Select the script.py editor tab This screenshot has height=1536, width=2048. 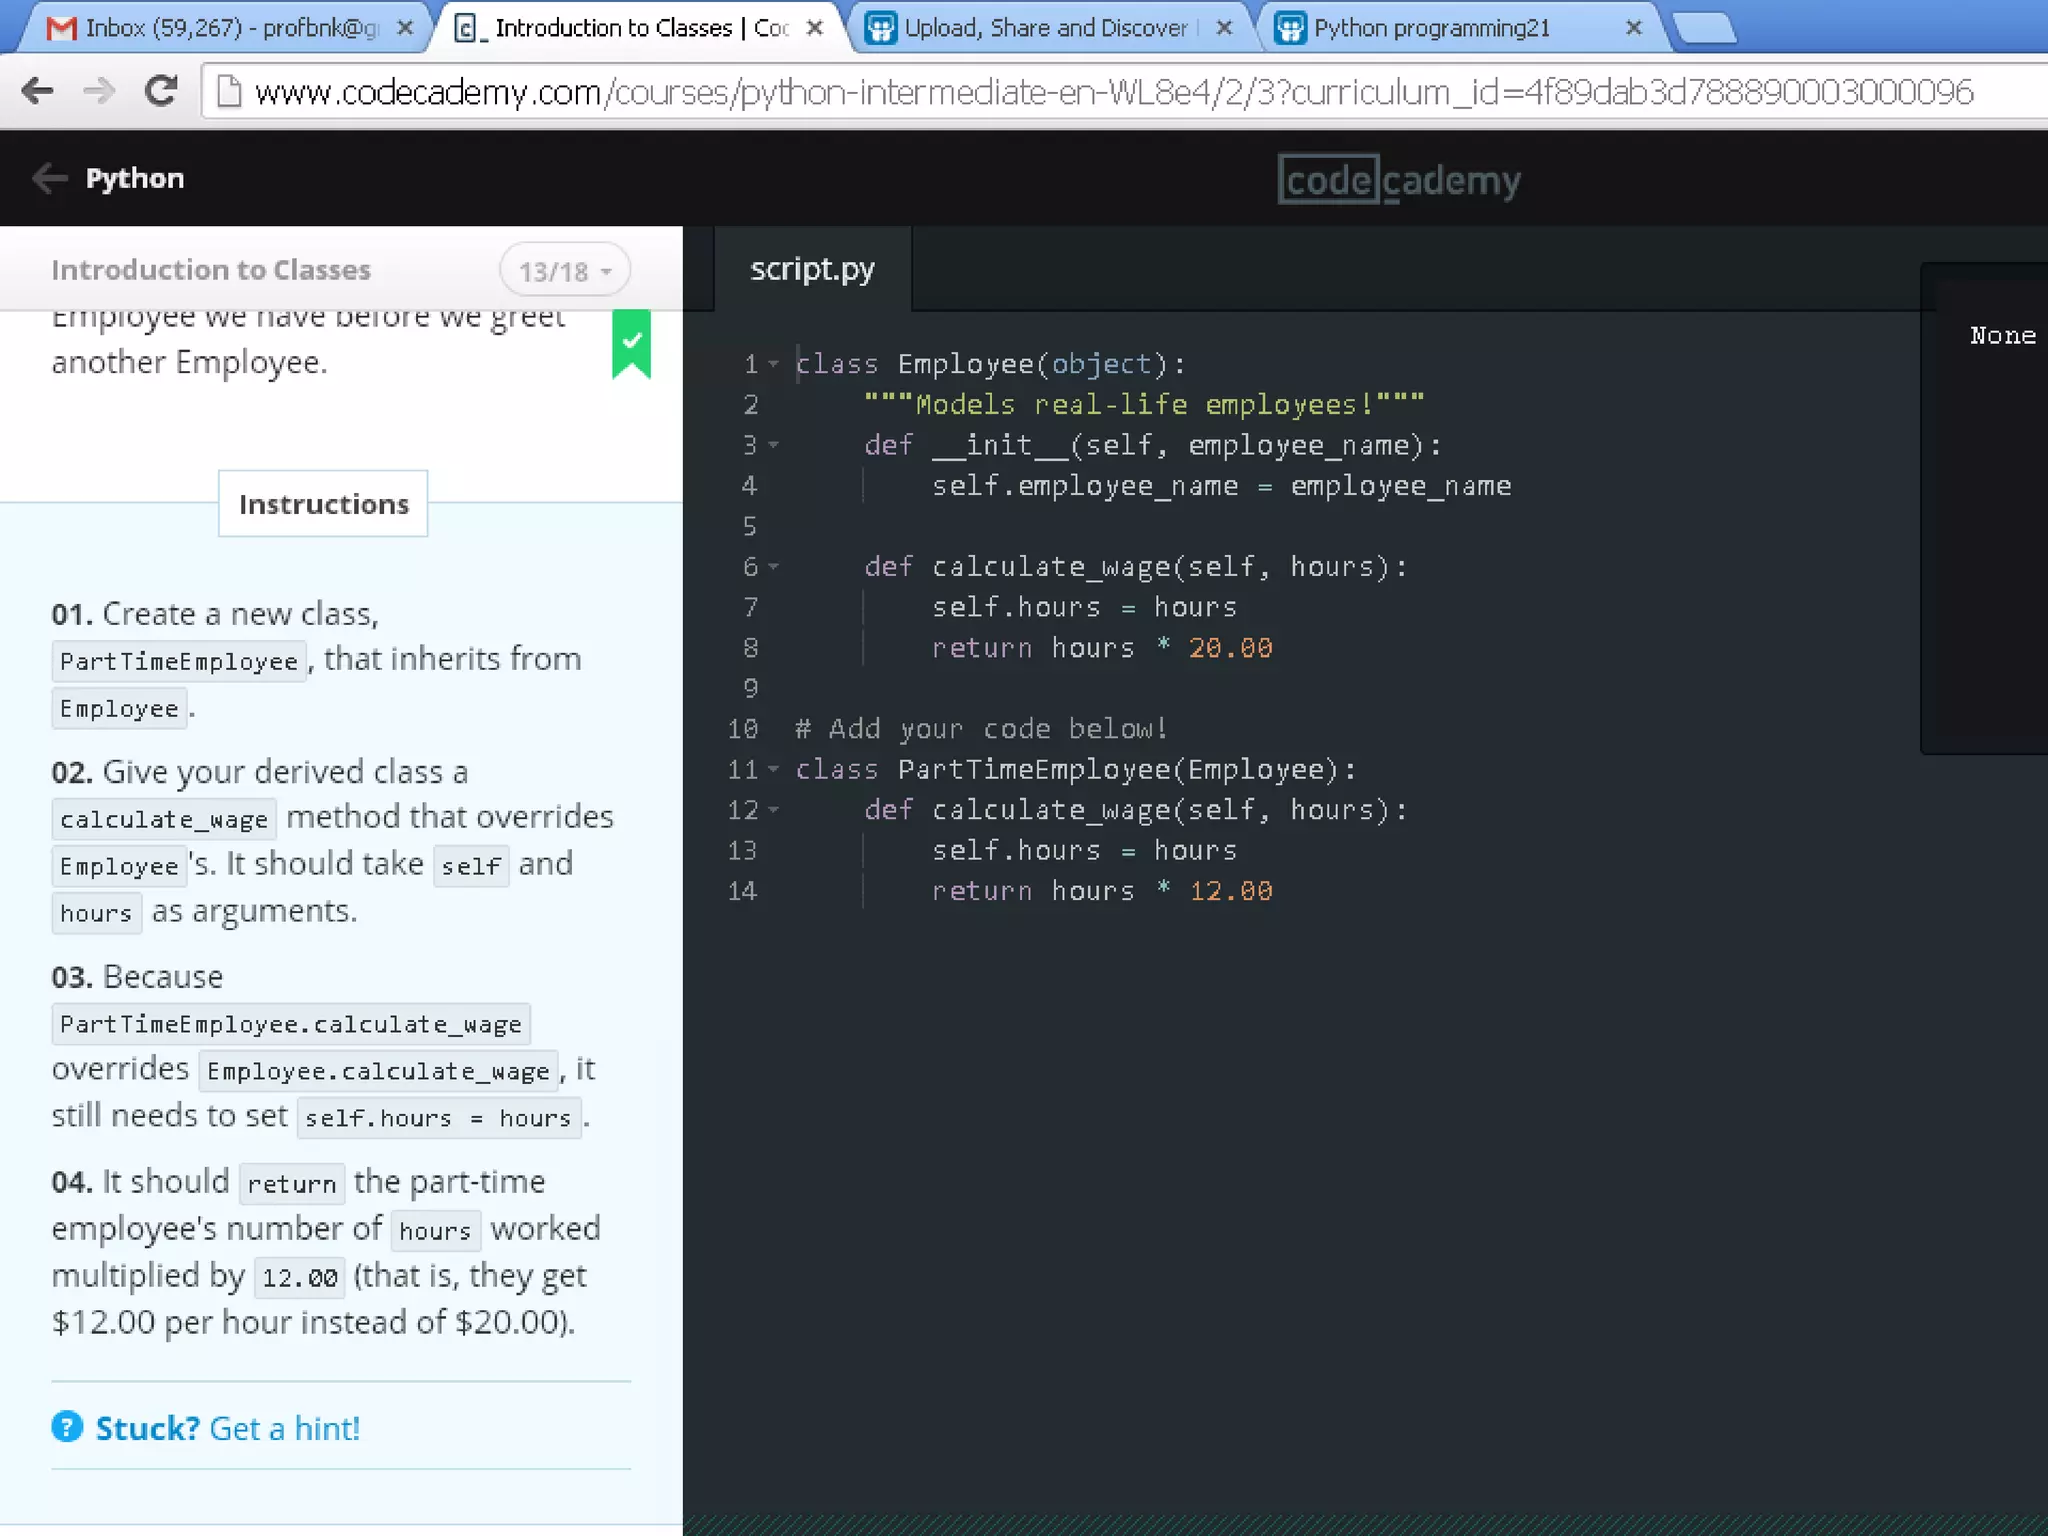coord(812,269)
